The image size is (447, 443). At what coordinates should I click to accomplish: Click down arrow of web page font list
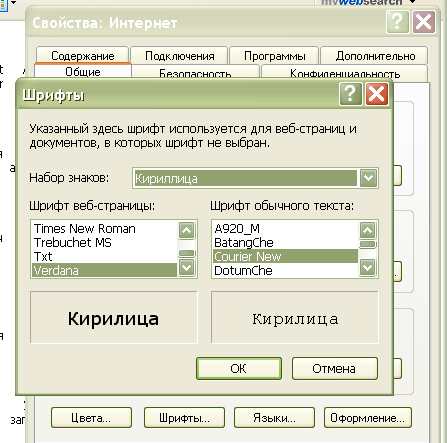coord(186,268)
